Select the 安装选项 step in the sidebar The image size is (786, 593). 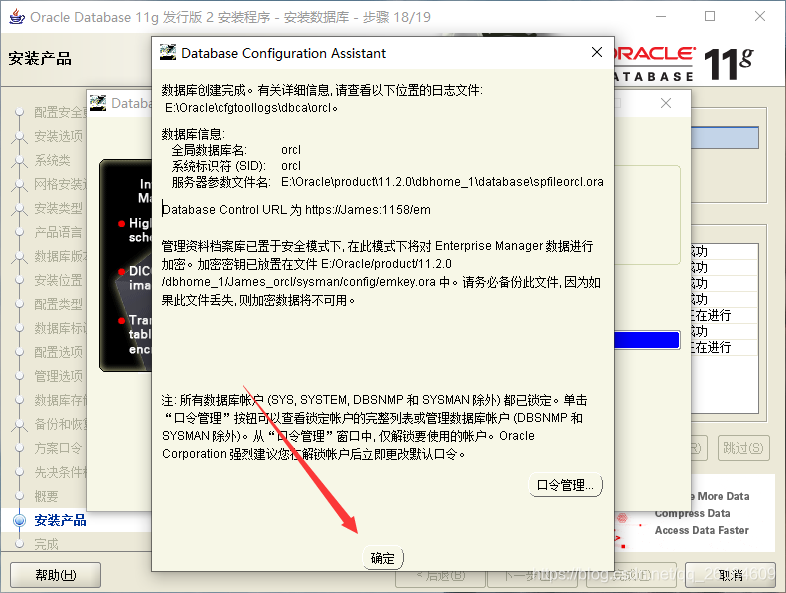[x=58, y=136]
